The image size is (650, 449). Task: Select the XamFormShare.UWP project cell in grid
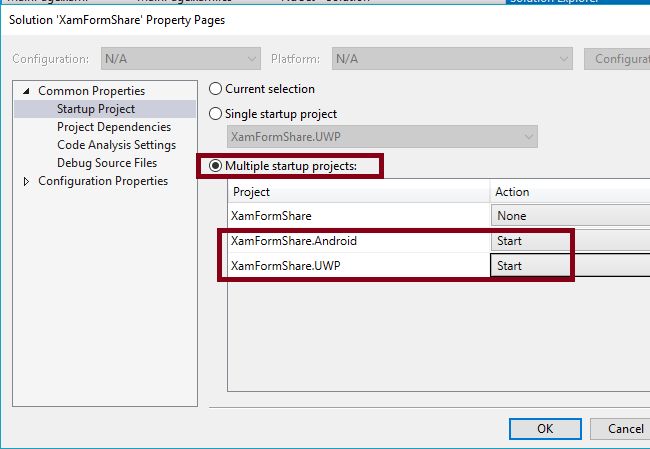click(359, 266)
